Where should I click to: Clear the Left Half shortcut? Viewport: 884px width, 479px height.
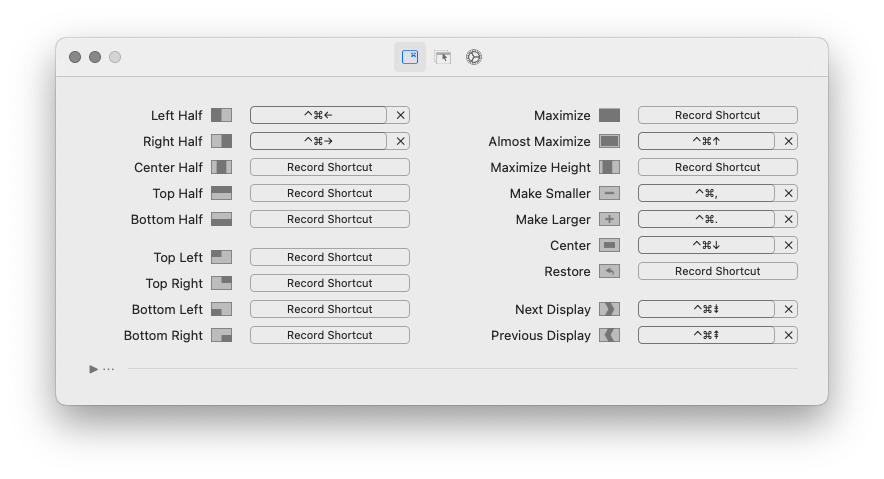(x=400, y=115)
